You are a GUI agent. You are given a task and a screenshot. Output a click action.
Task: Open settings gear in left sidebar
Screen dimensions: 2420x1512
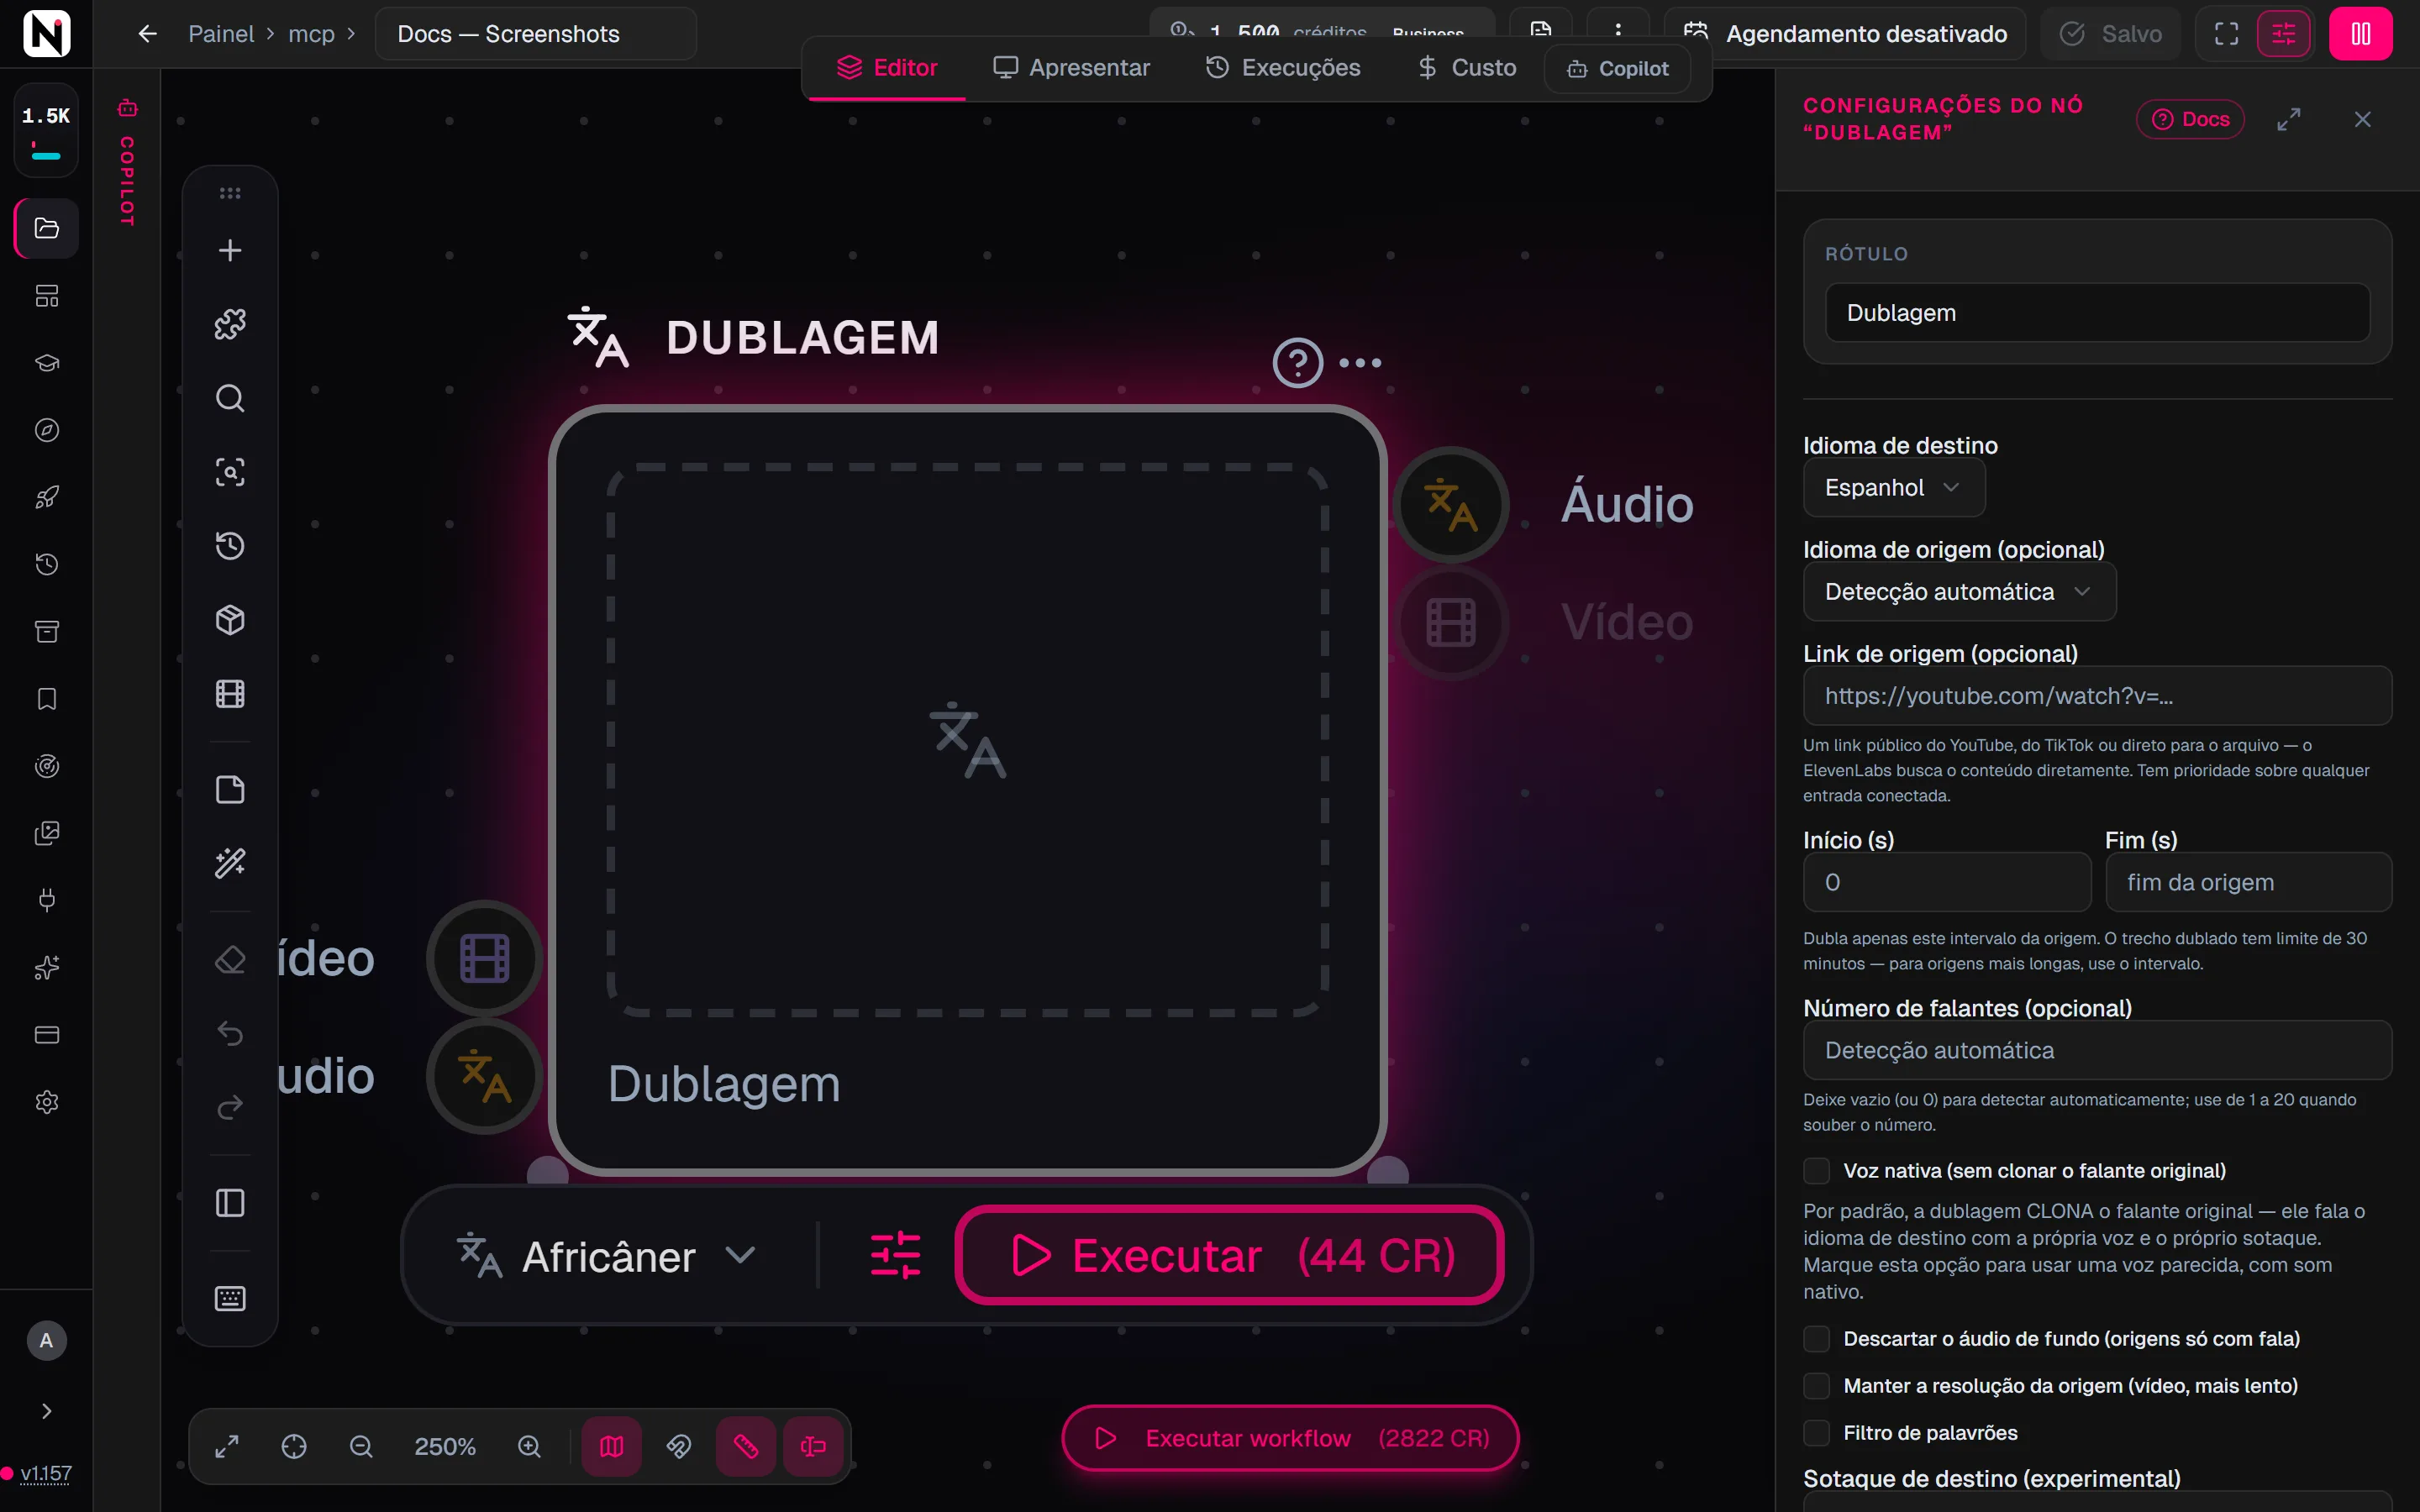point(46,1102)
